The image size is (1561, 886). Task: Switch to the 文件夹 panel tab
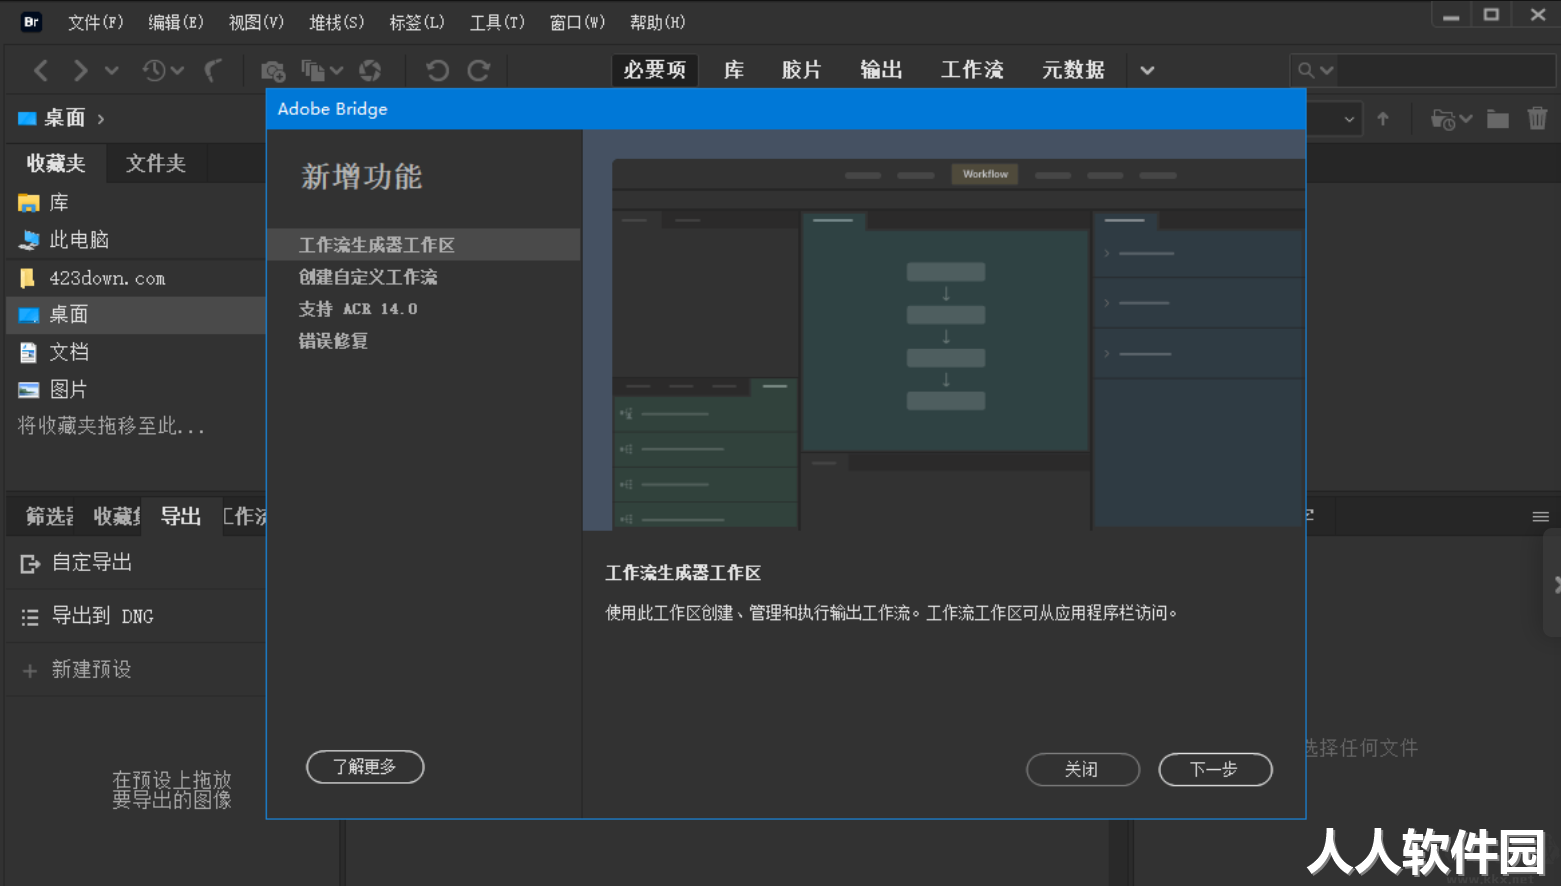156,163
